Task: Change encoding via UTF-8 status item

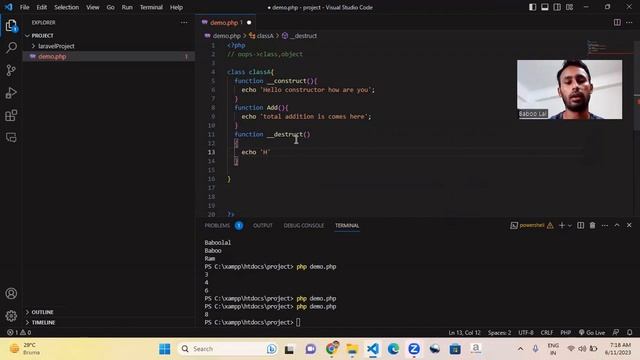Action: 526,332
